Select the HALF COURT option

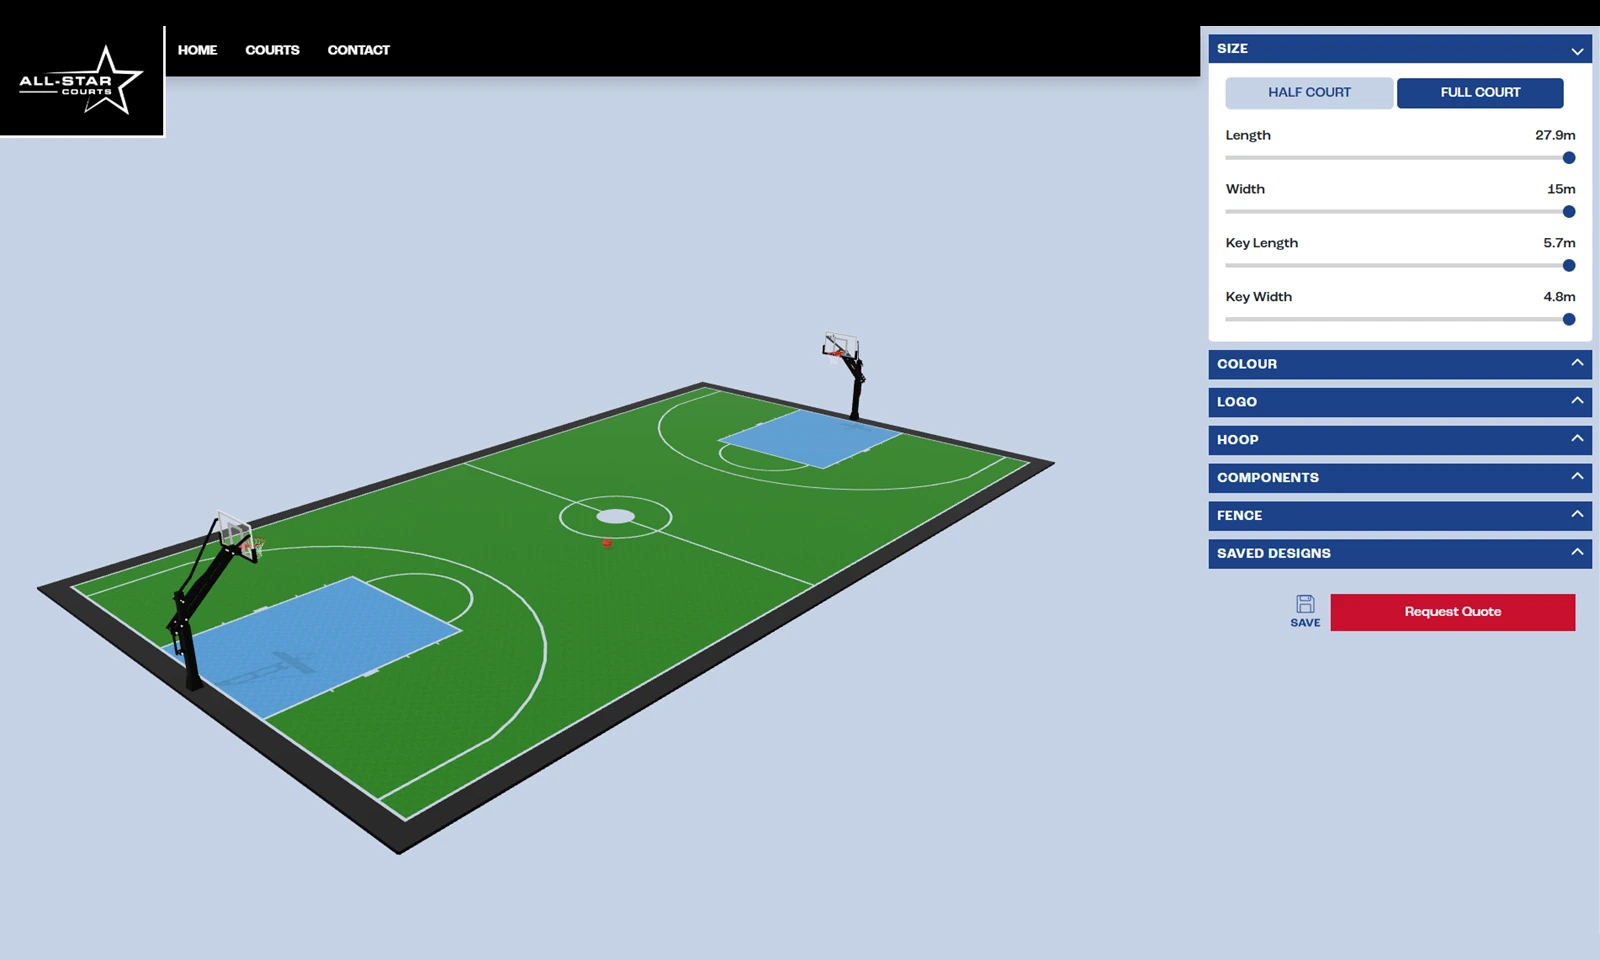(1309, 92)
